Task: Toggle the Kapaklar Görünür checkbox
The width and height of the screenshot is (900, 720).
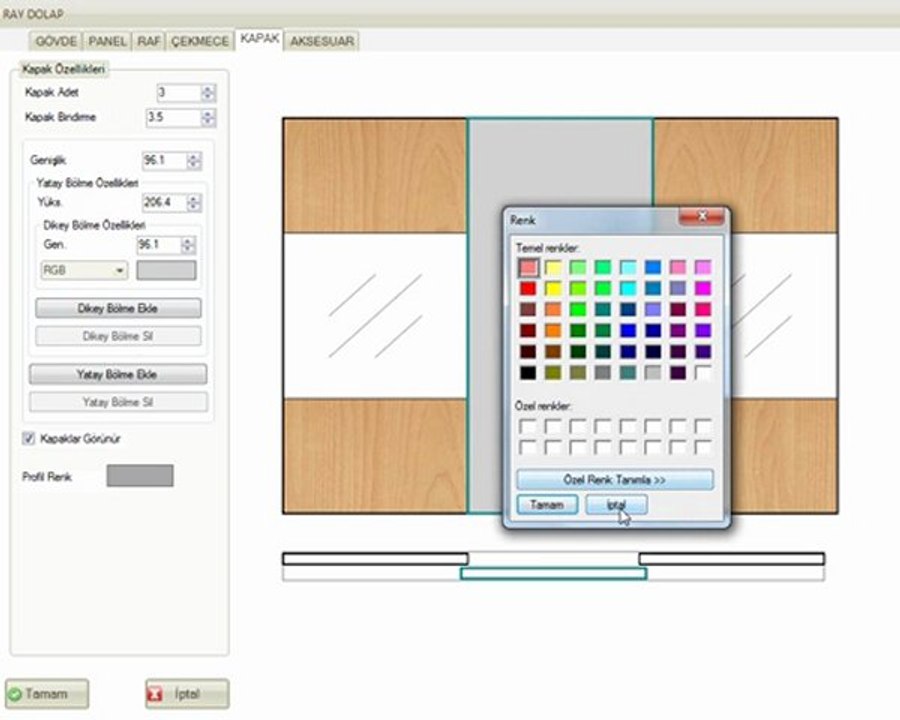Action: [x=29, y=439]
